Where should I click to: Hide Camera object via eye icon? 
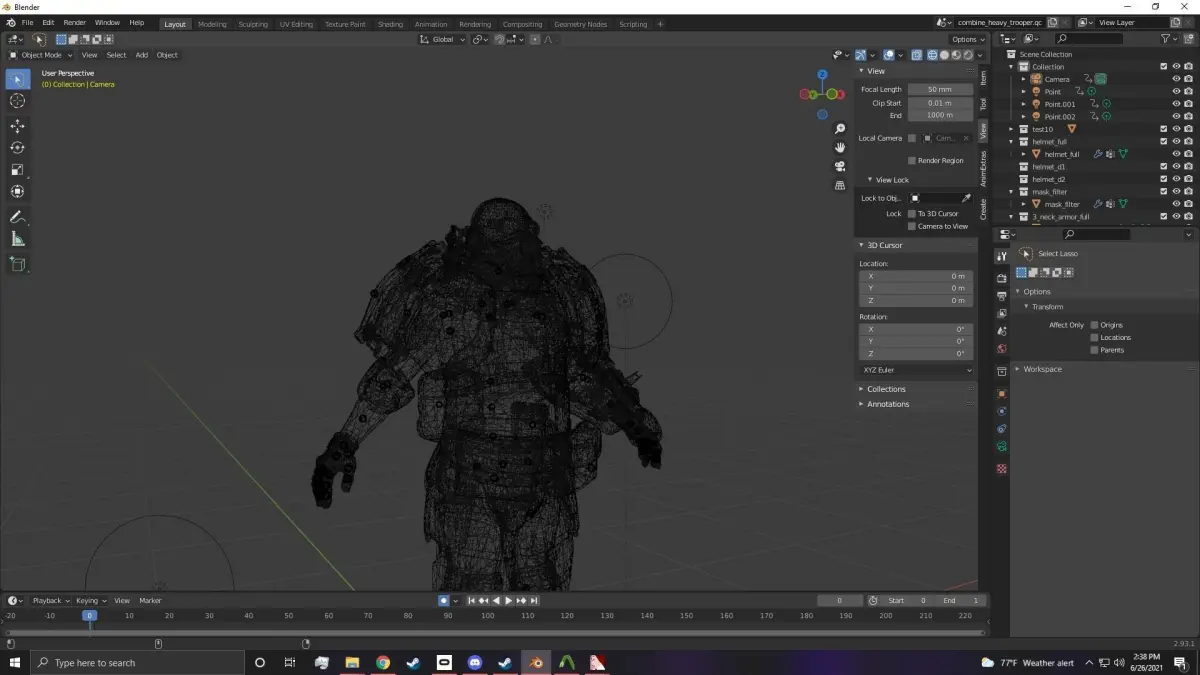point(1176,79)
